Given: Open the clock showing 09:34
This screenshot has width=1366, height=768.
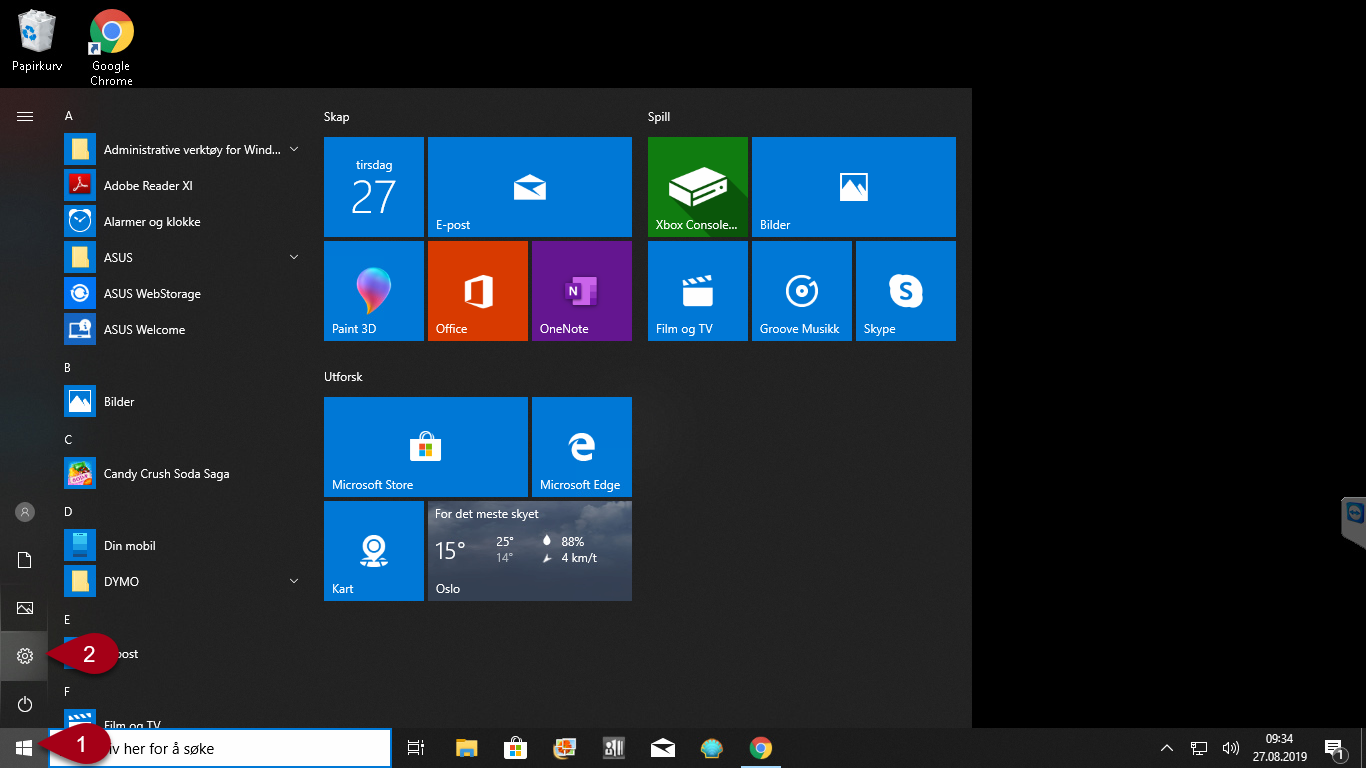Looking at the screenshot, I should coord(1279,748).
